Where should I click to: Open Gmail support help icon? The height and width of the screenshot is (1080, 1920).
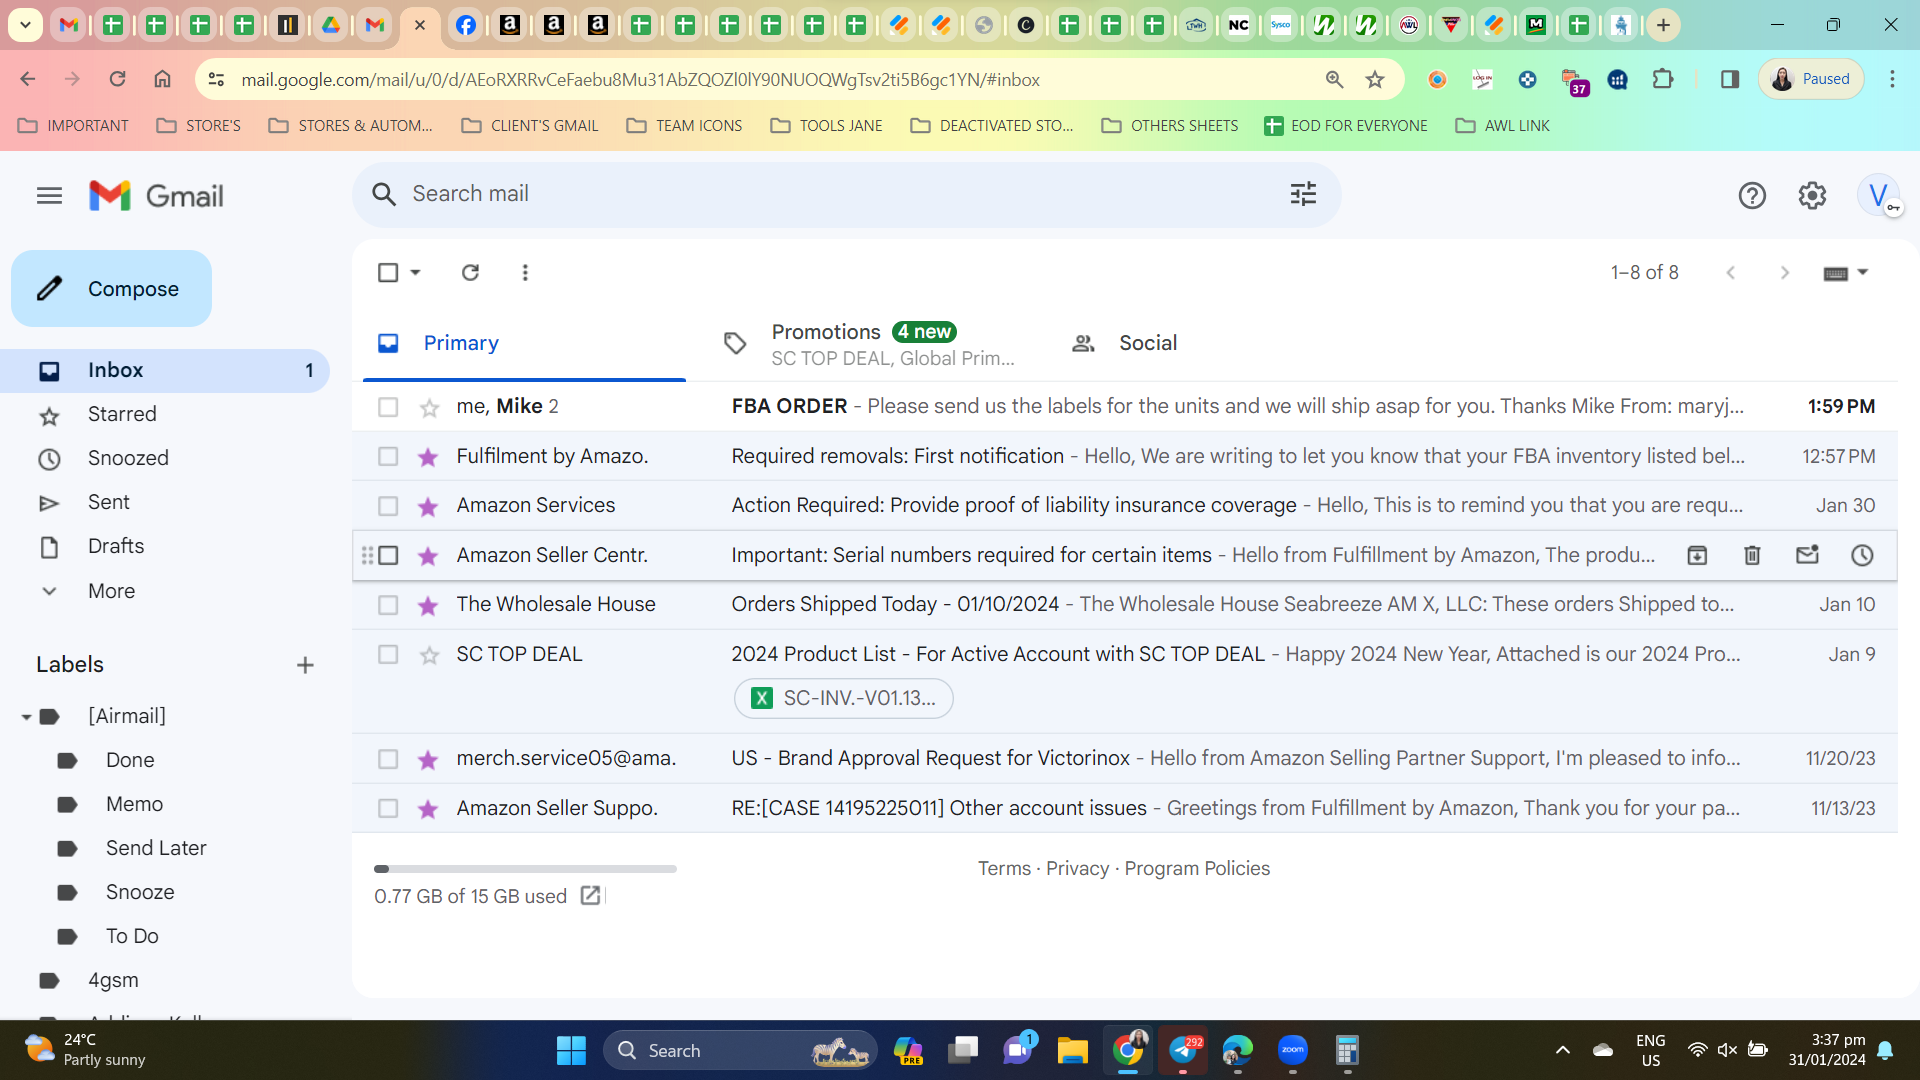coord(1752,196)
